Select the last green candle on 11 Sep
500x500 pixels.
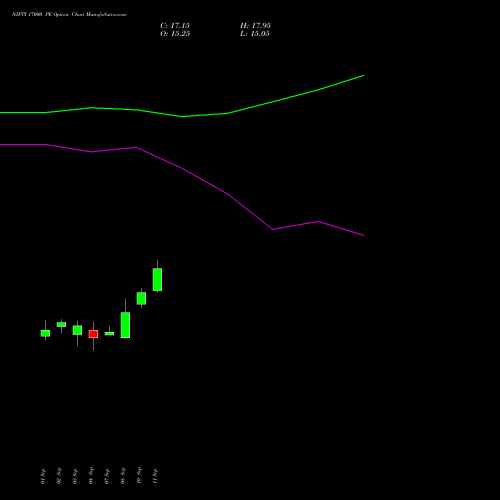coord(157,279)
